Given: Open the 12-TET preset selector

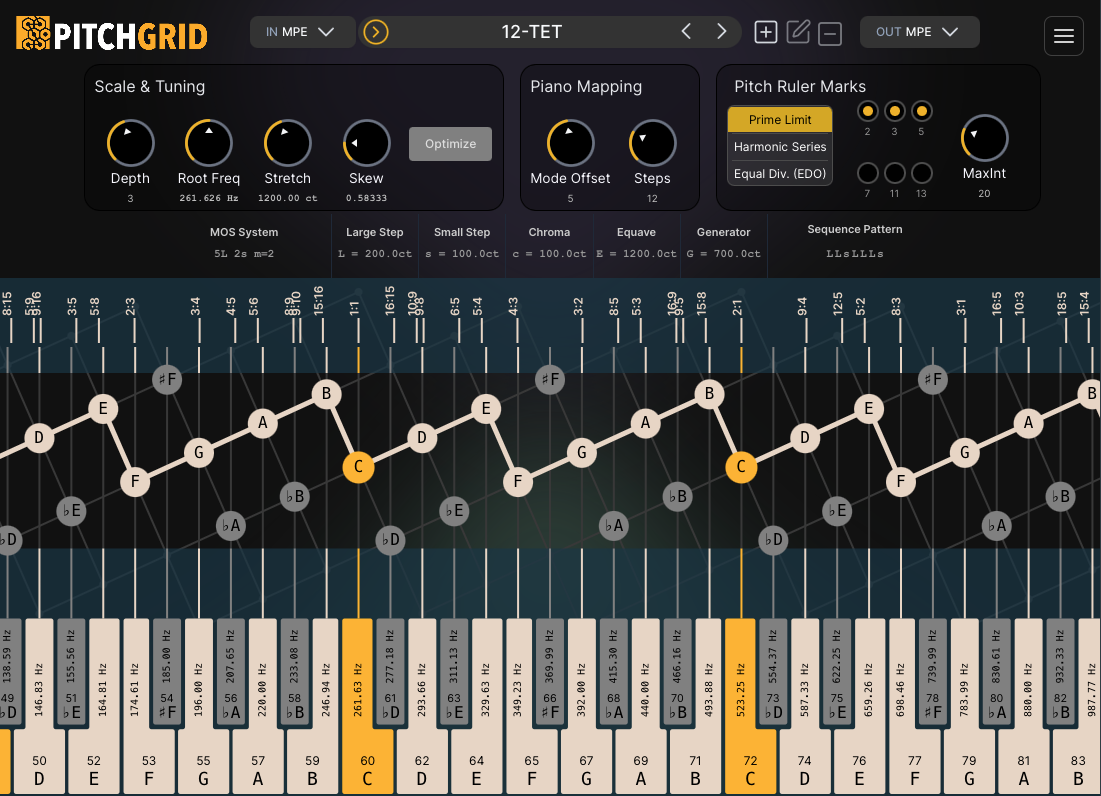Looking at the screenshot, I should [x=530, y=31].
